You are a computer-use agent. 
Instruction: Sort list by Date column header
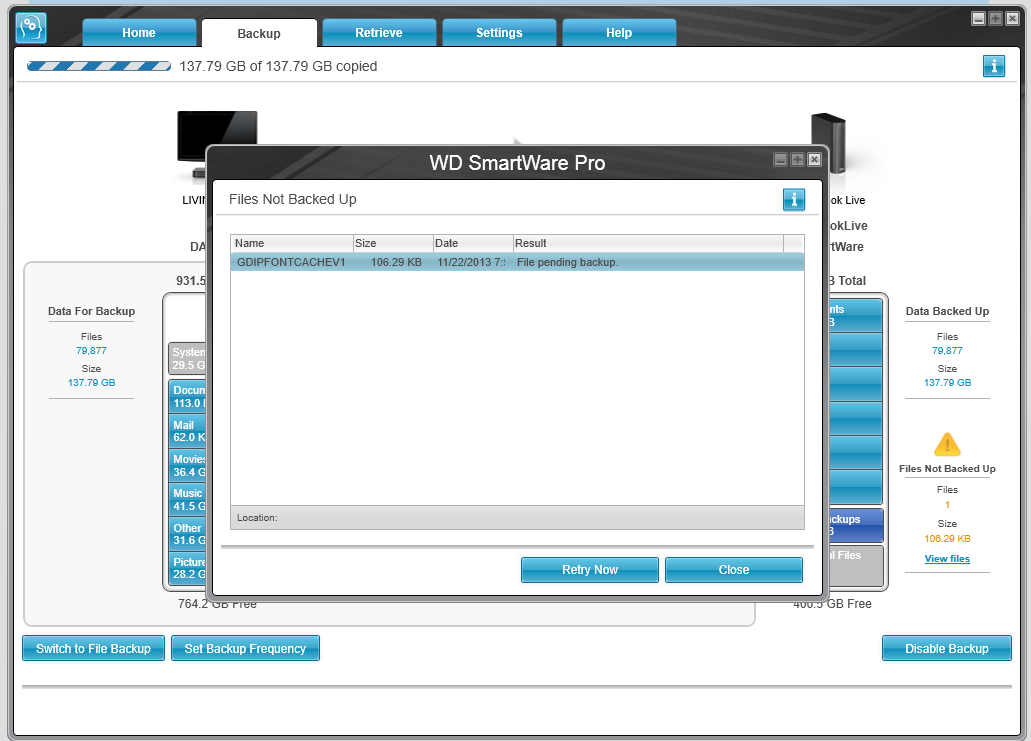[x=473, y=243]
